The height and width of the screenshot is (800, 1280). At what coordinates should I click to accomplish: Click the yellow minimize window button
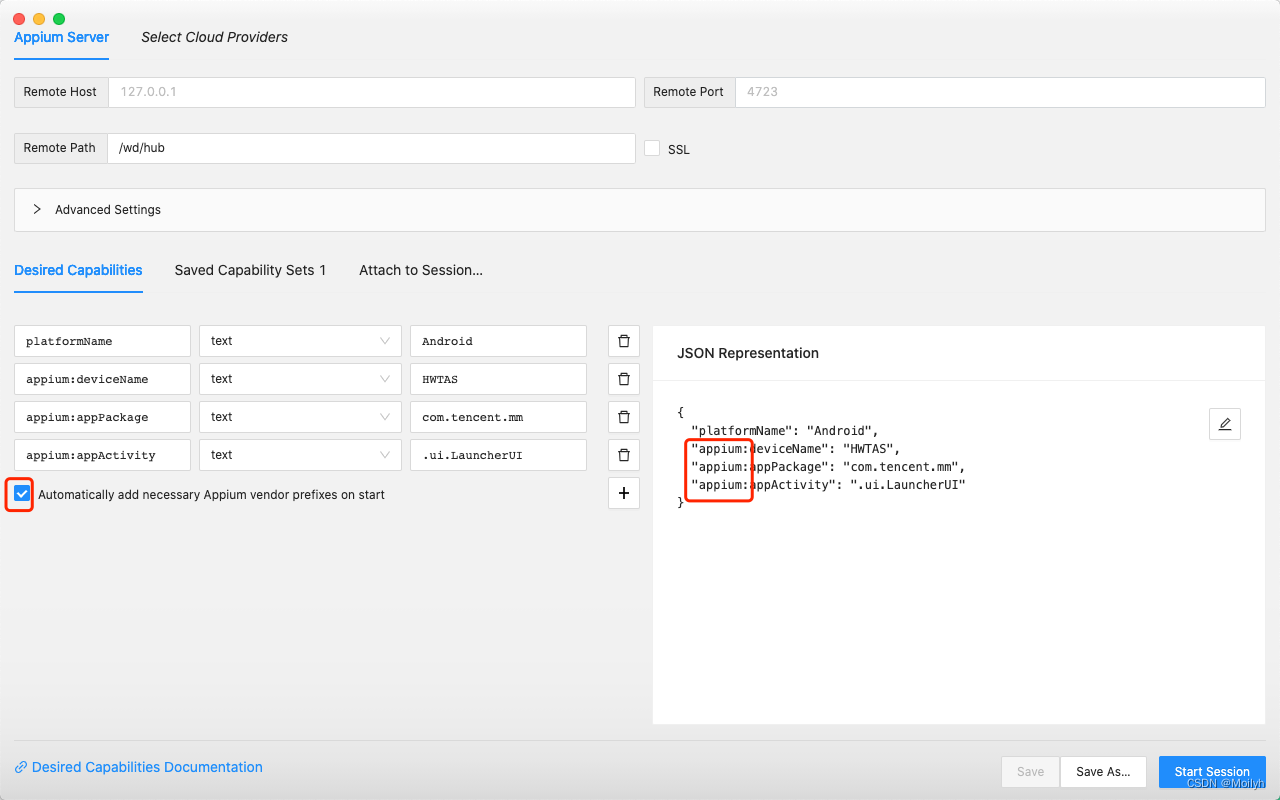tap(39, 19)
